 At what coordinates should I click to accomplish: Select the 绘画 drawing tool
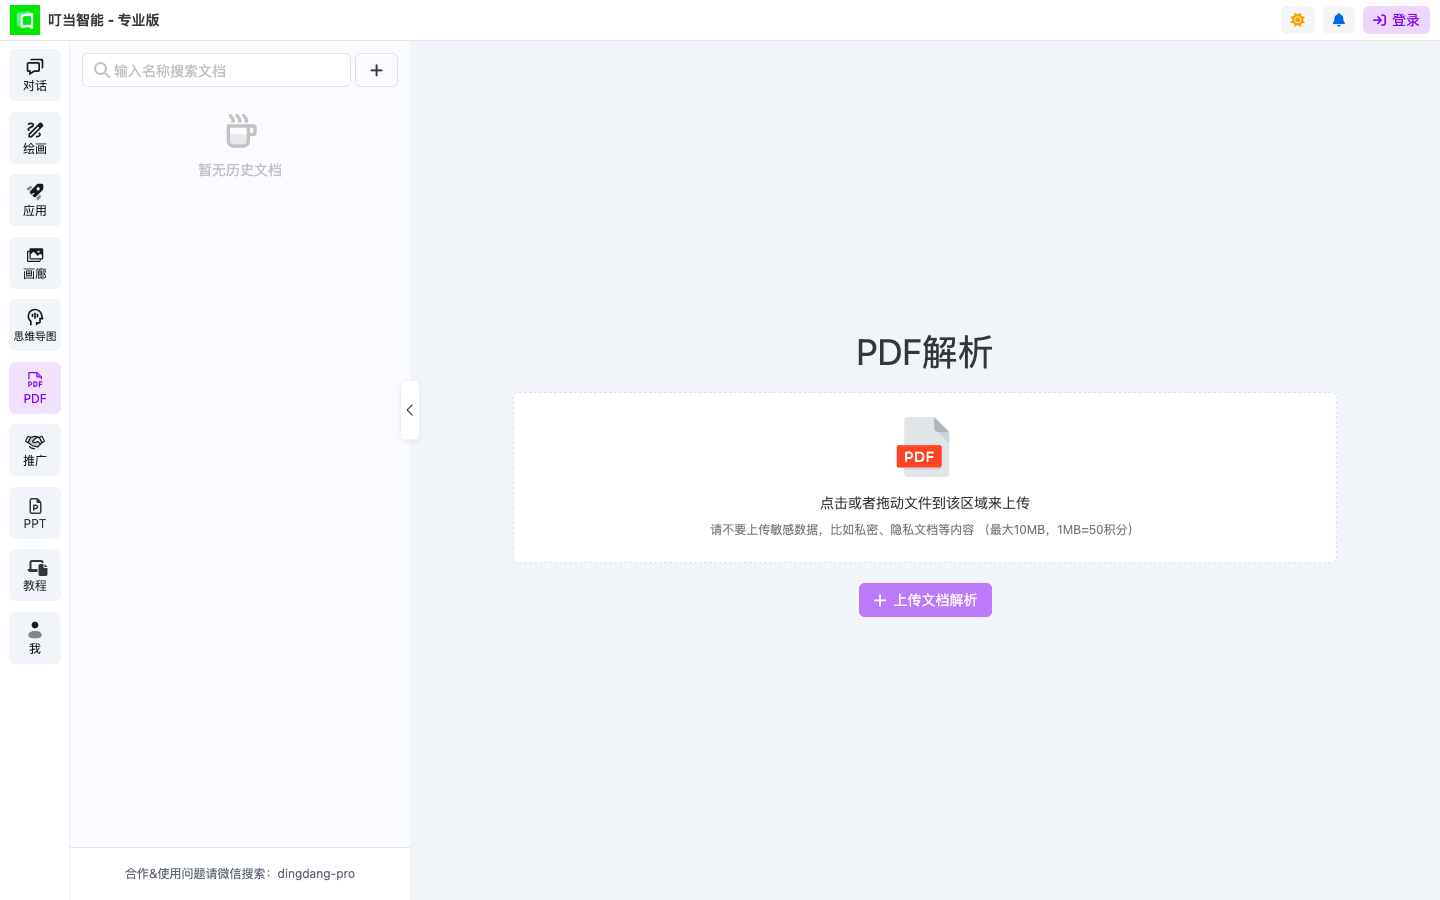34,137
